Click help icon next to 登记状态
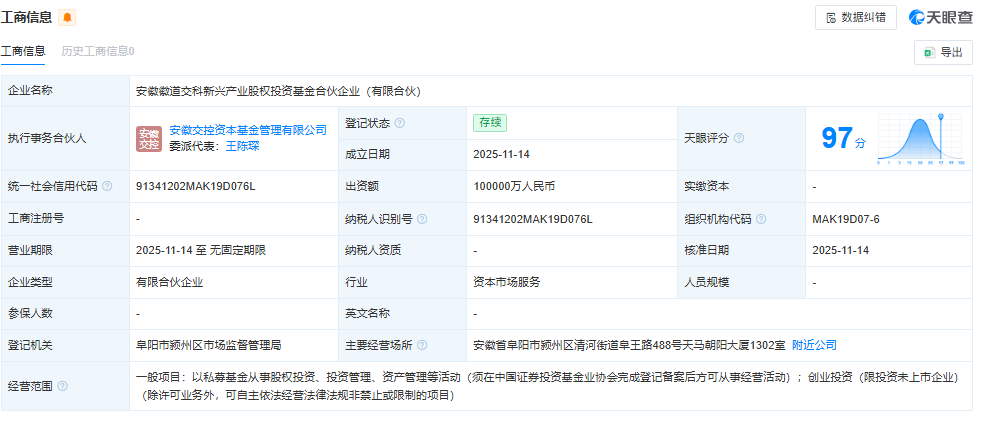This screenshot has height=446, width=983. (400, 123)
